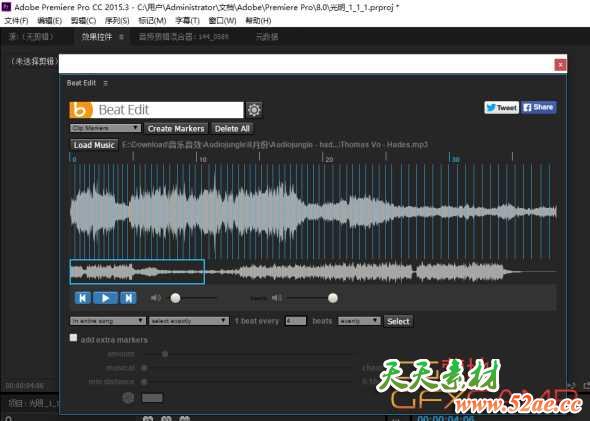Jump to previous beat button
The height and width of the screenshot is (421, 590).
[x=83, y=298]
